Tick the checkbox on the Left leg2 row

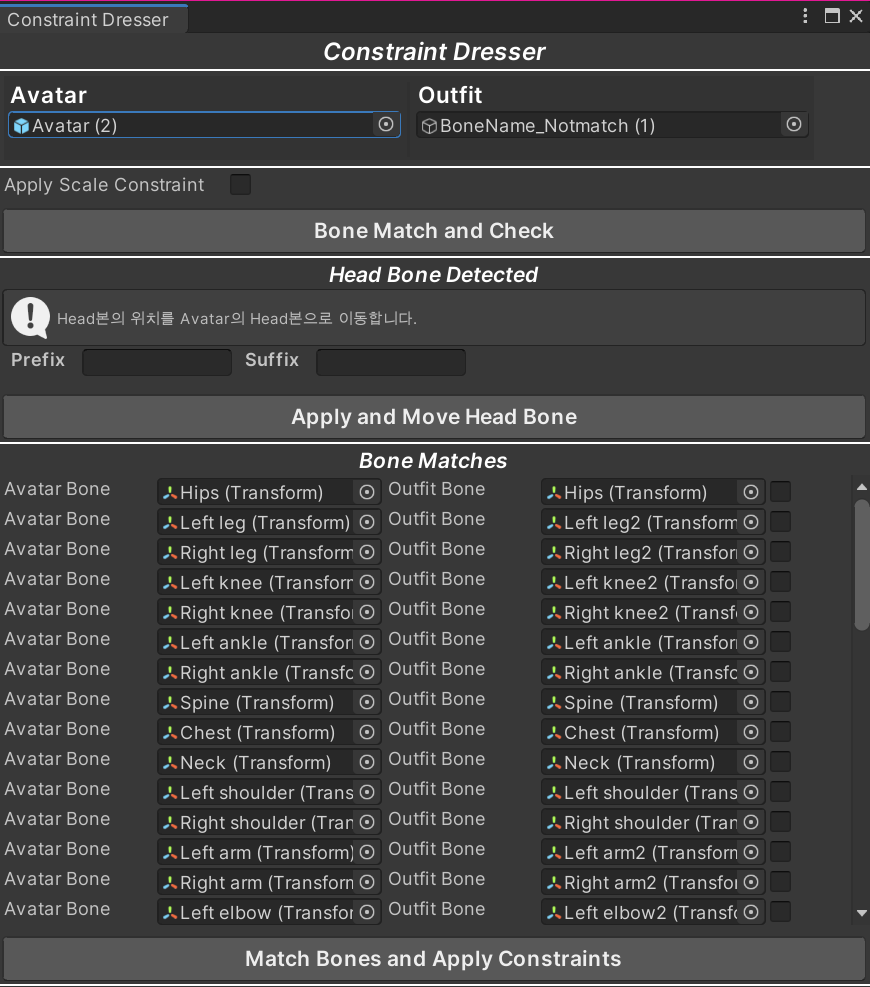pos(781,522)
